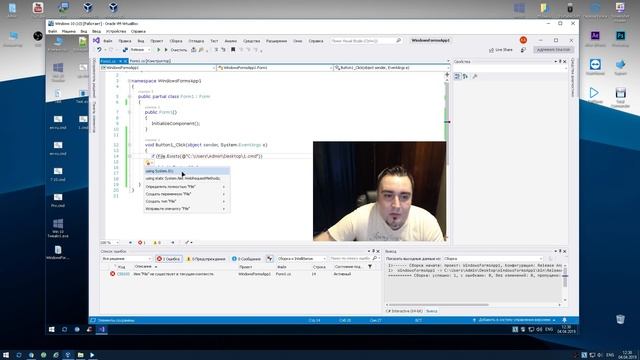Click the undo arrow in Visual Studio toolbar
This screenshot has height=360, width=640.
(x=99, y=50)
